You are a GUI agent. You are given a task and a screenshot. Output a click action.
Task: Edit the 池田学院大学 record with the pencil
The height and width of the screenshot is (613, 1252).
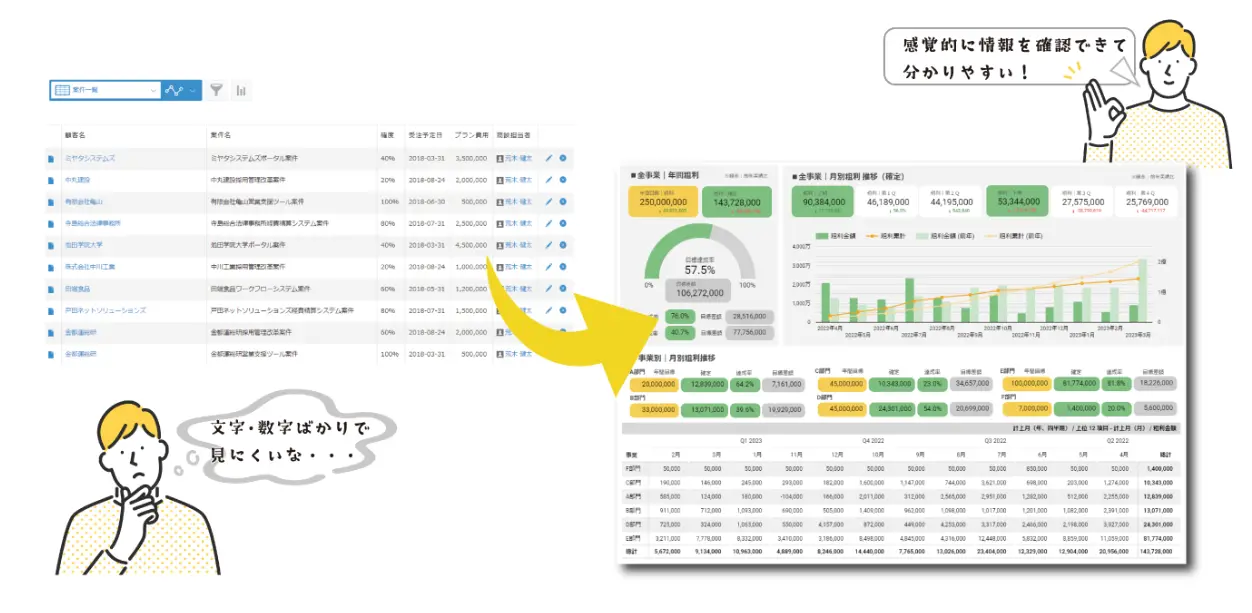pyautogui.click(x=548, y=245)
